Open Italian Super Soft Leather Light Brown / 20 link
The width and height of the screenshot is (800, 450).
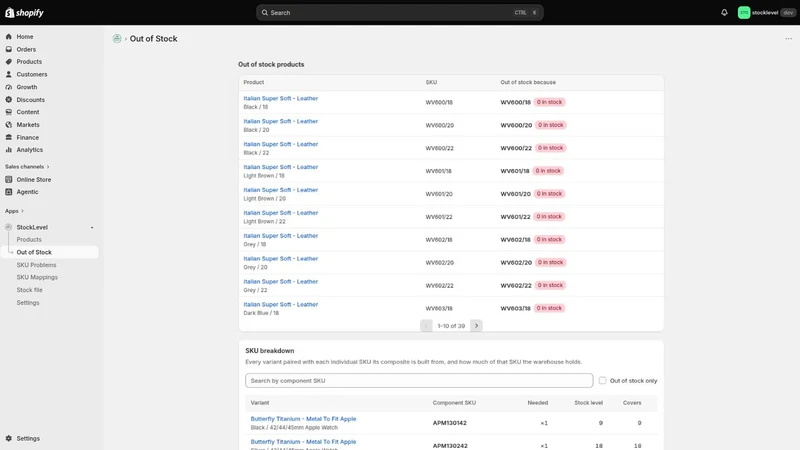click(x=281, y=190)
